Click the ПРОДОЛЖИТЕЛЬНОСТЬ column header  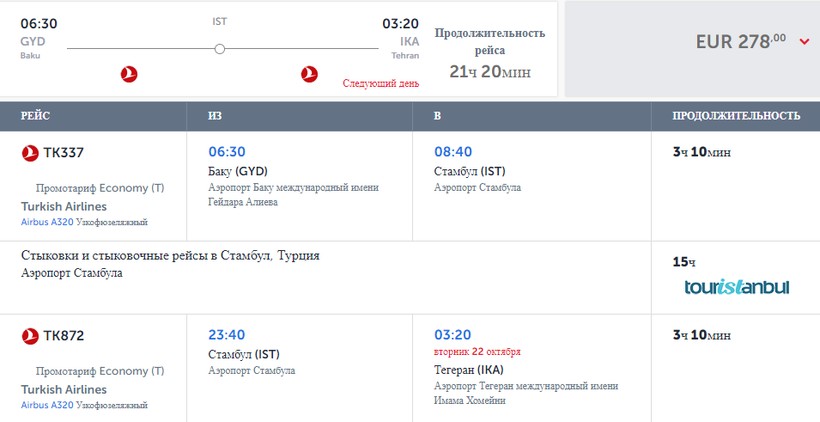736,116
